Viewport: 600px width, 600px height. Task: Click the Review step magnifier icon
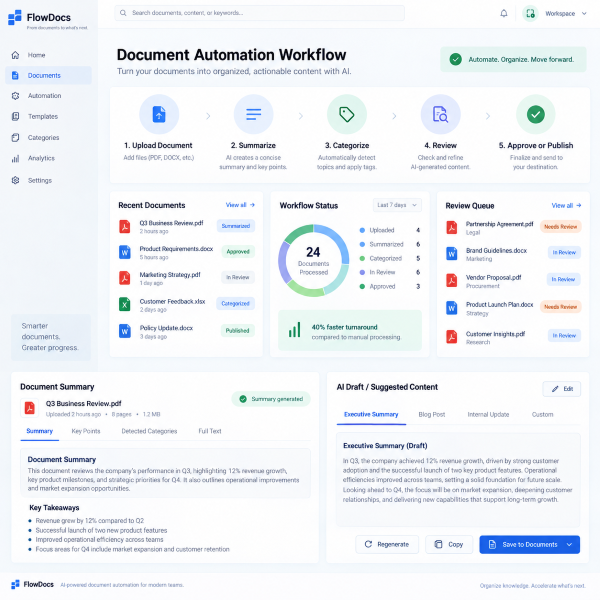[440, 114]
